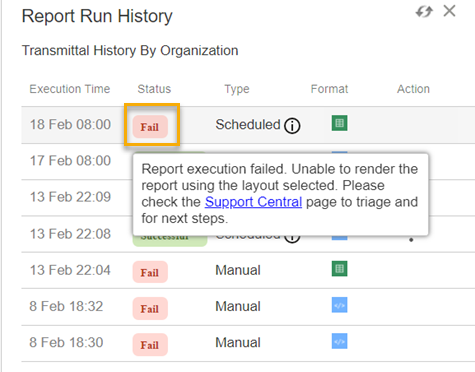Click the Action column header
The height and width of the screenshot is (372, 475).
click(x=413, y=89)
